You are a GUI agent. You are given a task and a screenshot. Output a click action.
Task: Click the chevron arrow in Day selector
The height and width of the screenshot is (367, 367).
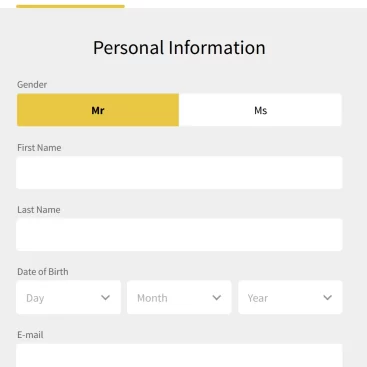tap(105, 298)
